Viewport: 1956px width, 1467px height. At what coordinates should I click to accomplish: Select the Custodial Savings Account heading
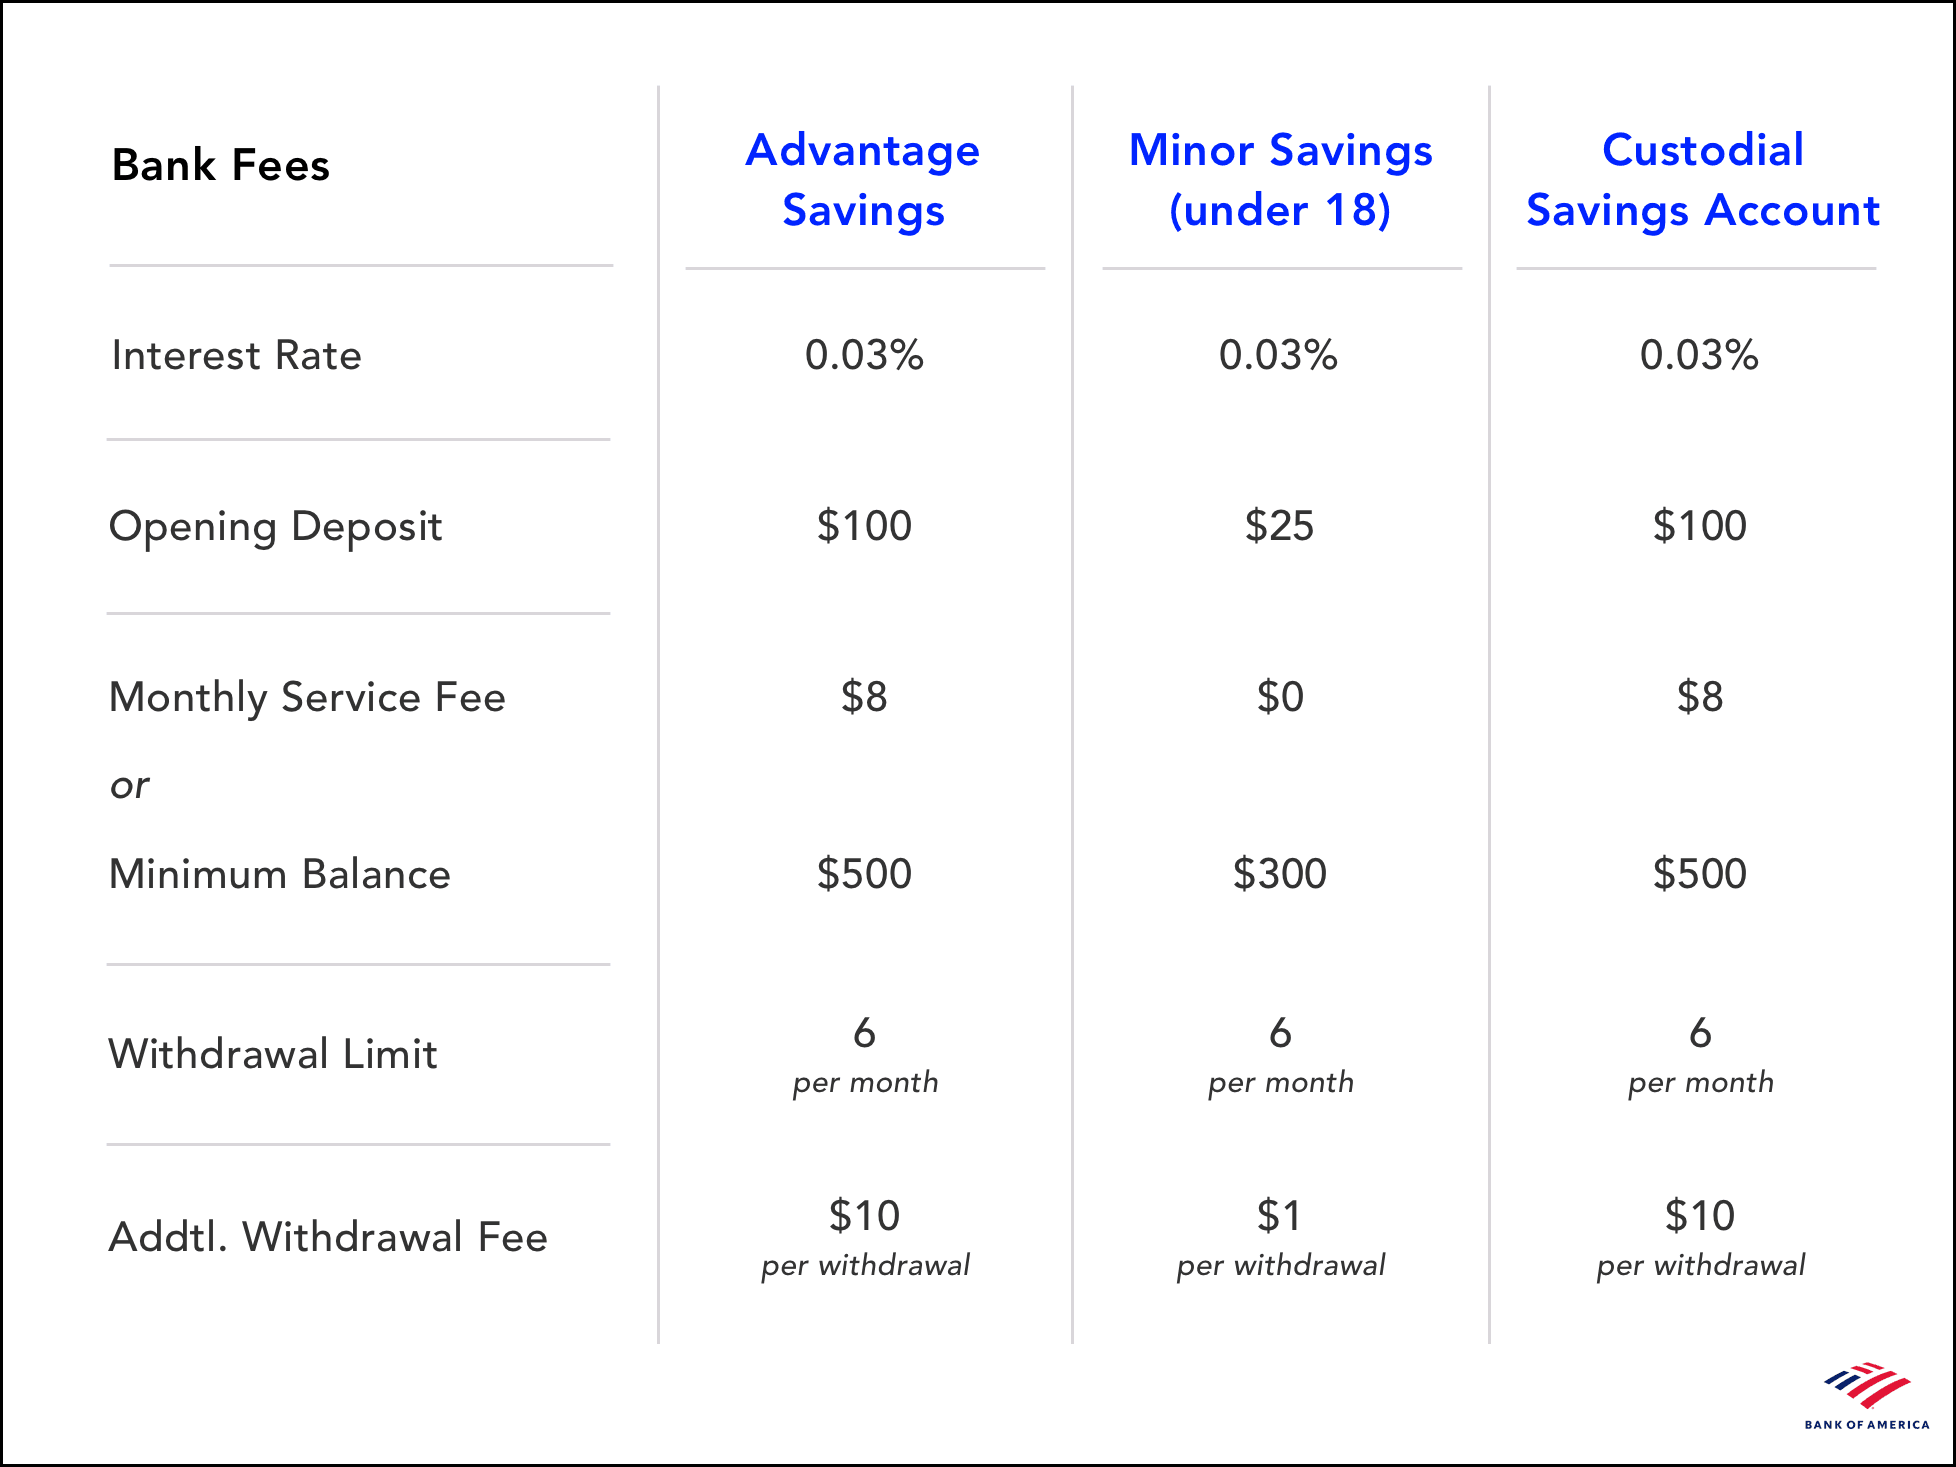tap(1702, 180)
